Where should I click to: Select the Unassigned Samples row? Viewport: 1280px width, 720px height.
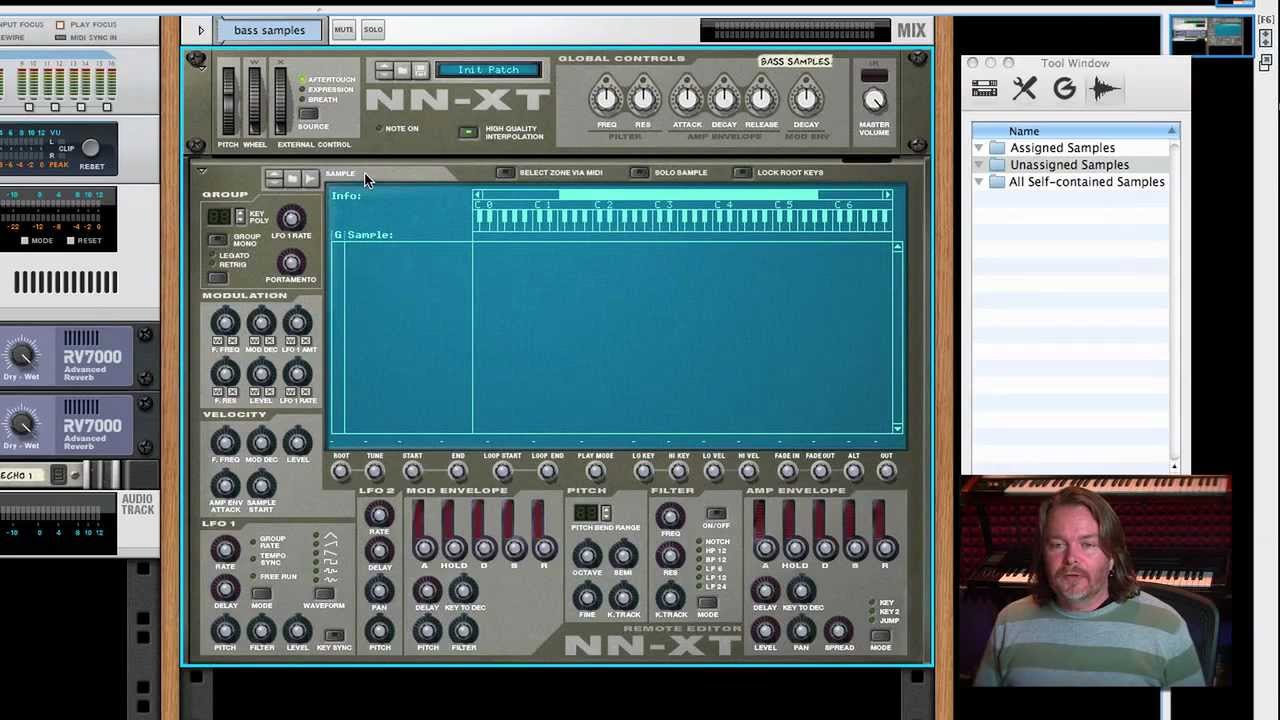(1070, 165)
